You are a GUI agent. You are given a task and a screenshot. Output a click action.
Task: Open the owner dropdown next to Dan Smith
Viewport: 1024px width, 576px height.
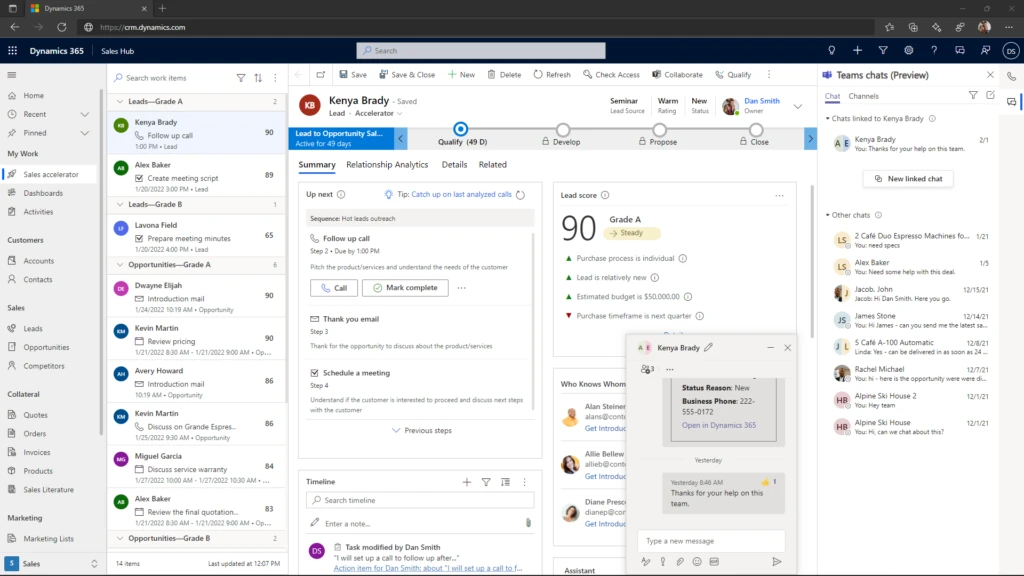point(798,106)
